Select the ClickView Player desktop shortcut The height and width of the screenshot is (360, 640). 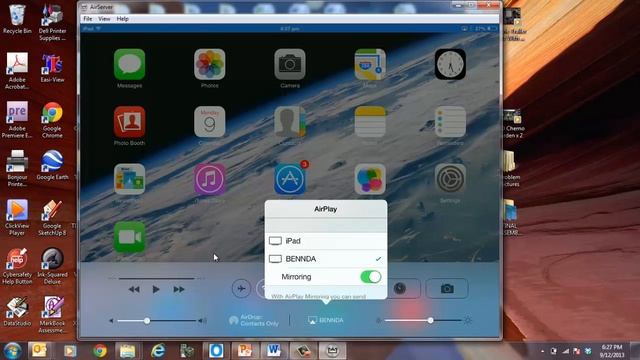[x=17, y=218]
